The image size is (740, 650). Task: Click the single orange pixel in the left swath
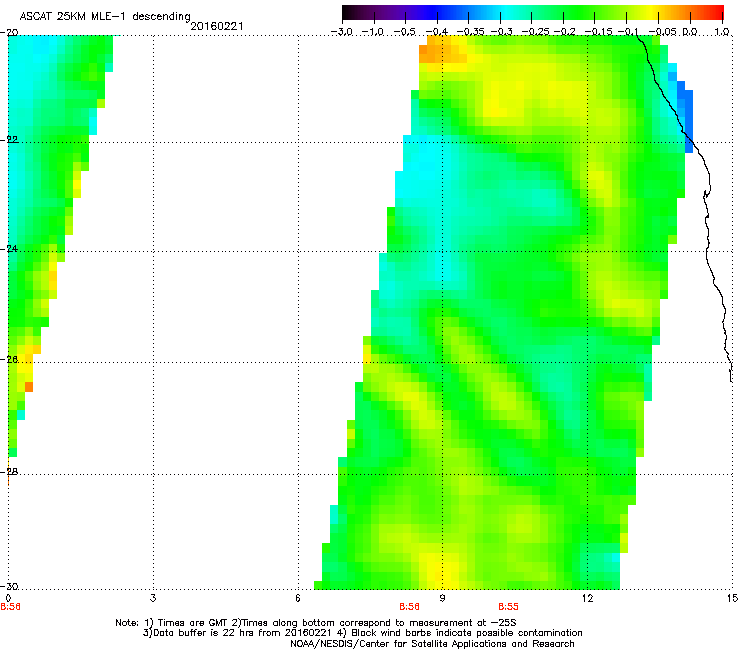pos(29,387)
